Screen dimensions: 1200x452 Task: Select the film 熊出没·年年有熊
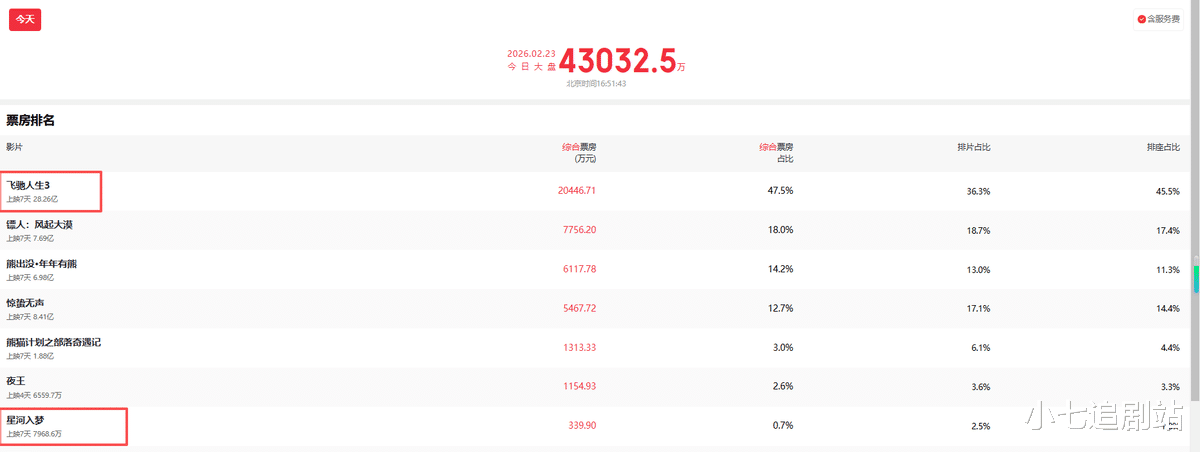[x=41, y=264]
